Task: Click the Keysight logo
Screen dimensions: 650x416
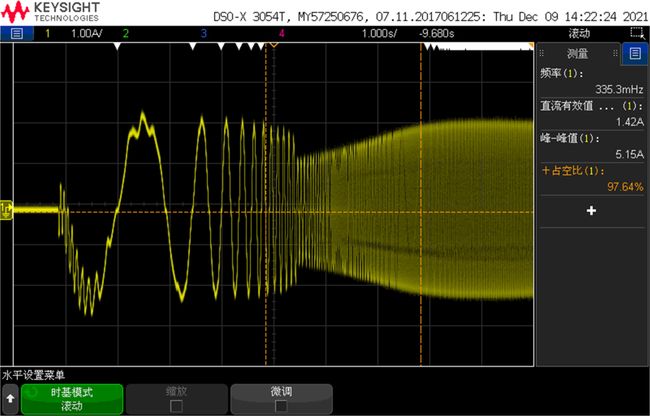Action: 51,12
